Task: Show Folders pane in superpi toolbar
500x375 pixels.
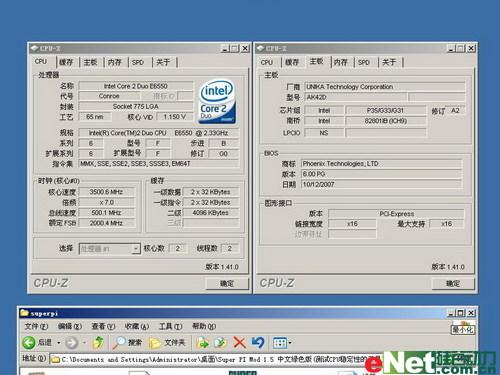Action: pos(167,342)
